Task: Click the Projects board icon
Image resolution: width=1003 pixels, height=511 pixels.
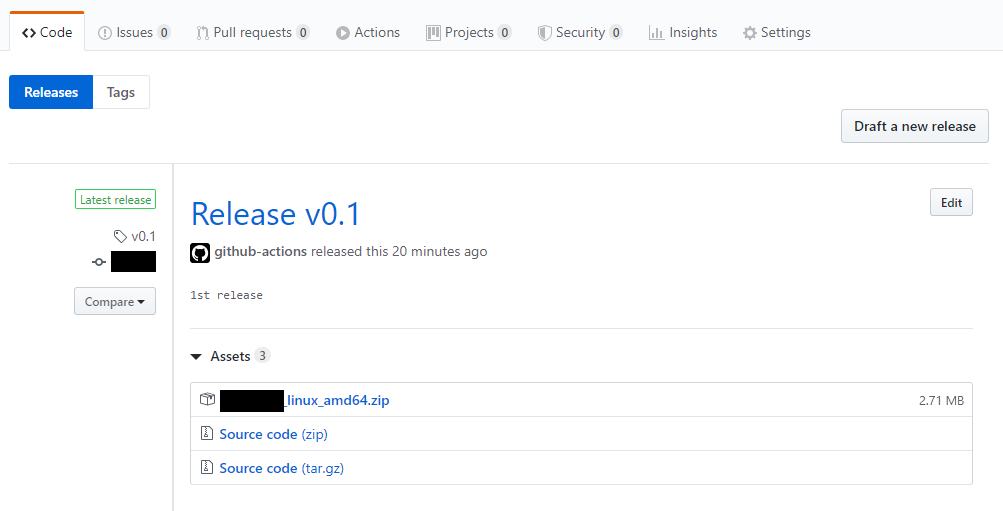Action: point(433,33)
